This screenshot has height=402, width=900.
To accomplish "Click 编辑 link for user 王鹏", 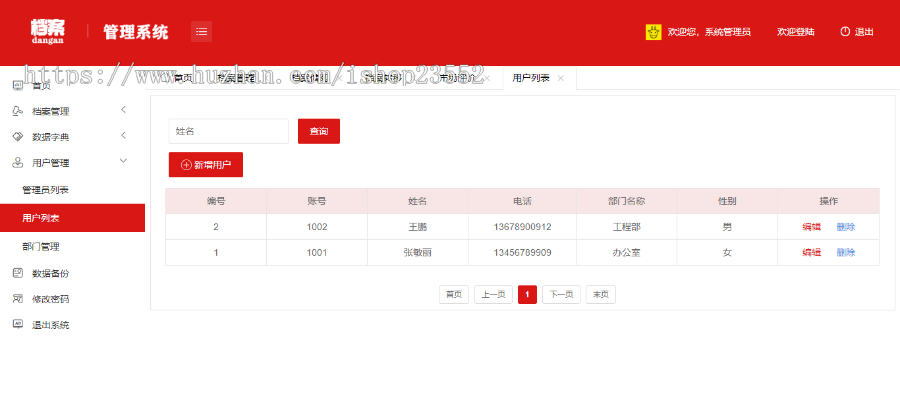I will click(811, 227).
